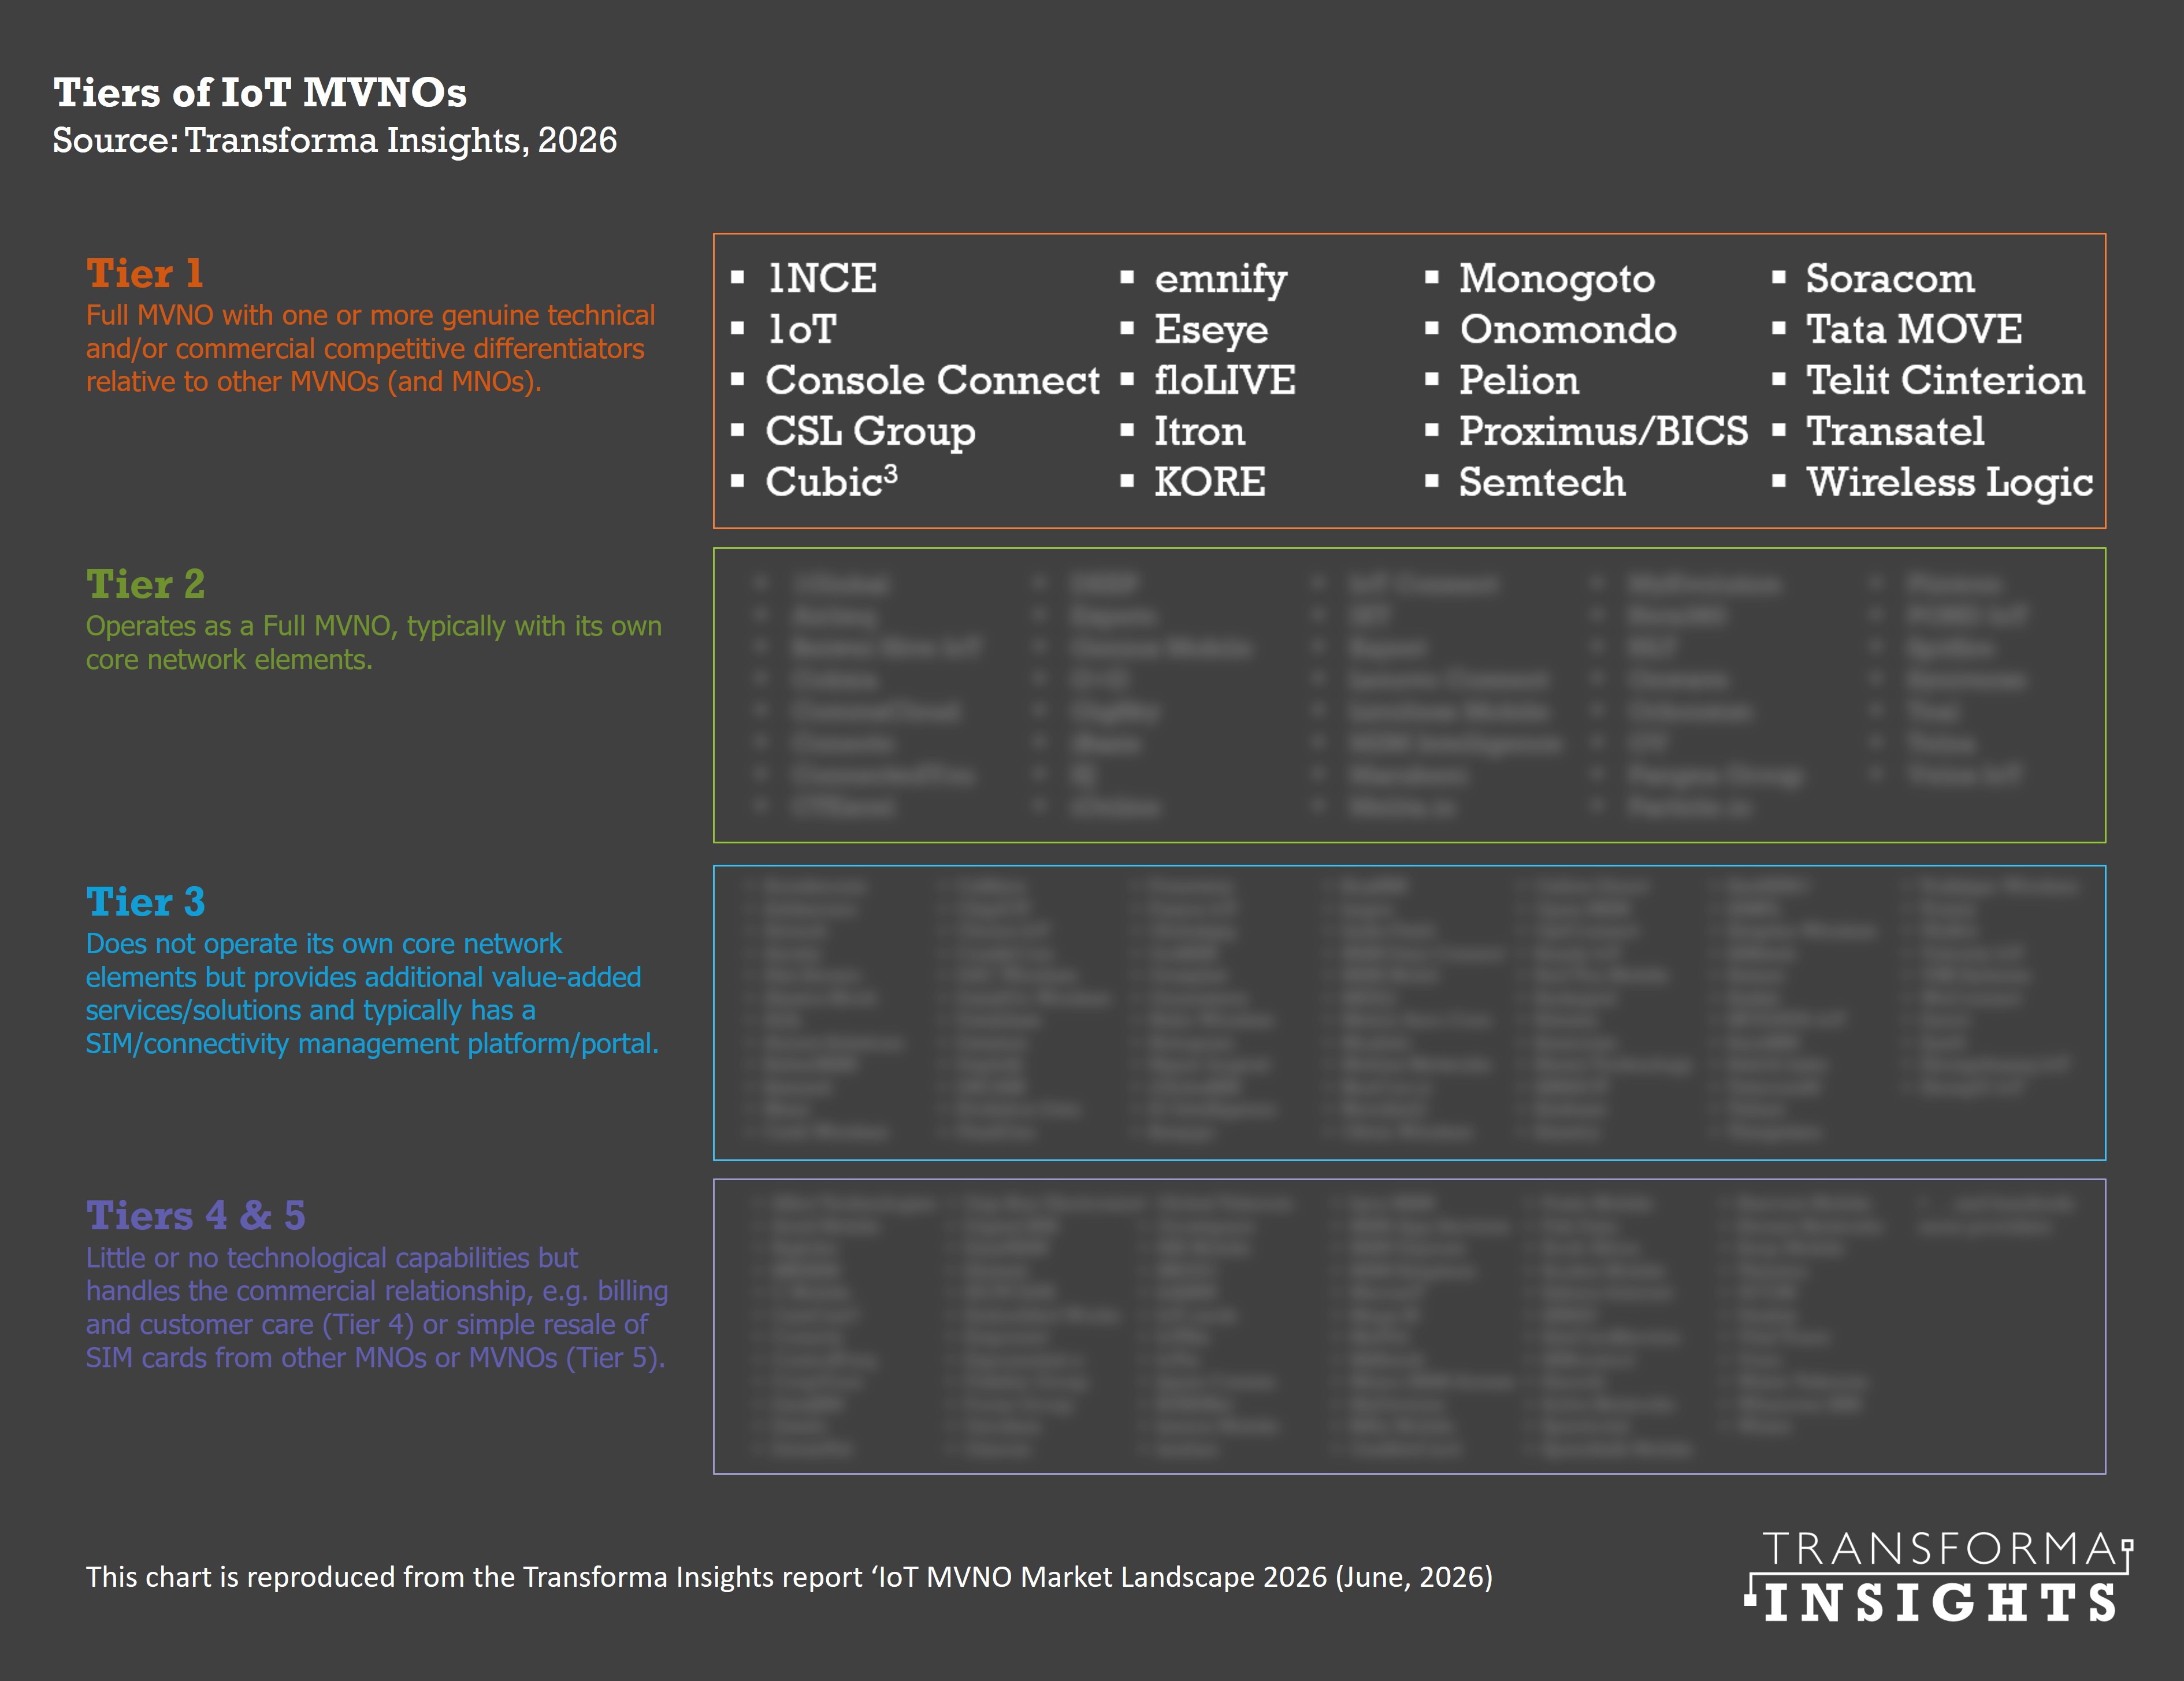Click the Source: Transforma Insights, 2026 subtitle

[x=335, y=140]
